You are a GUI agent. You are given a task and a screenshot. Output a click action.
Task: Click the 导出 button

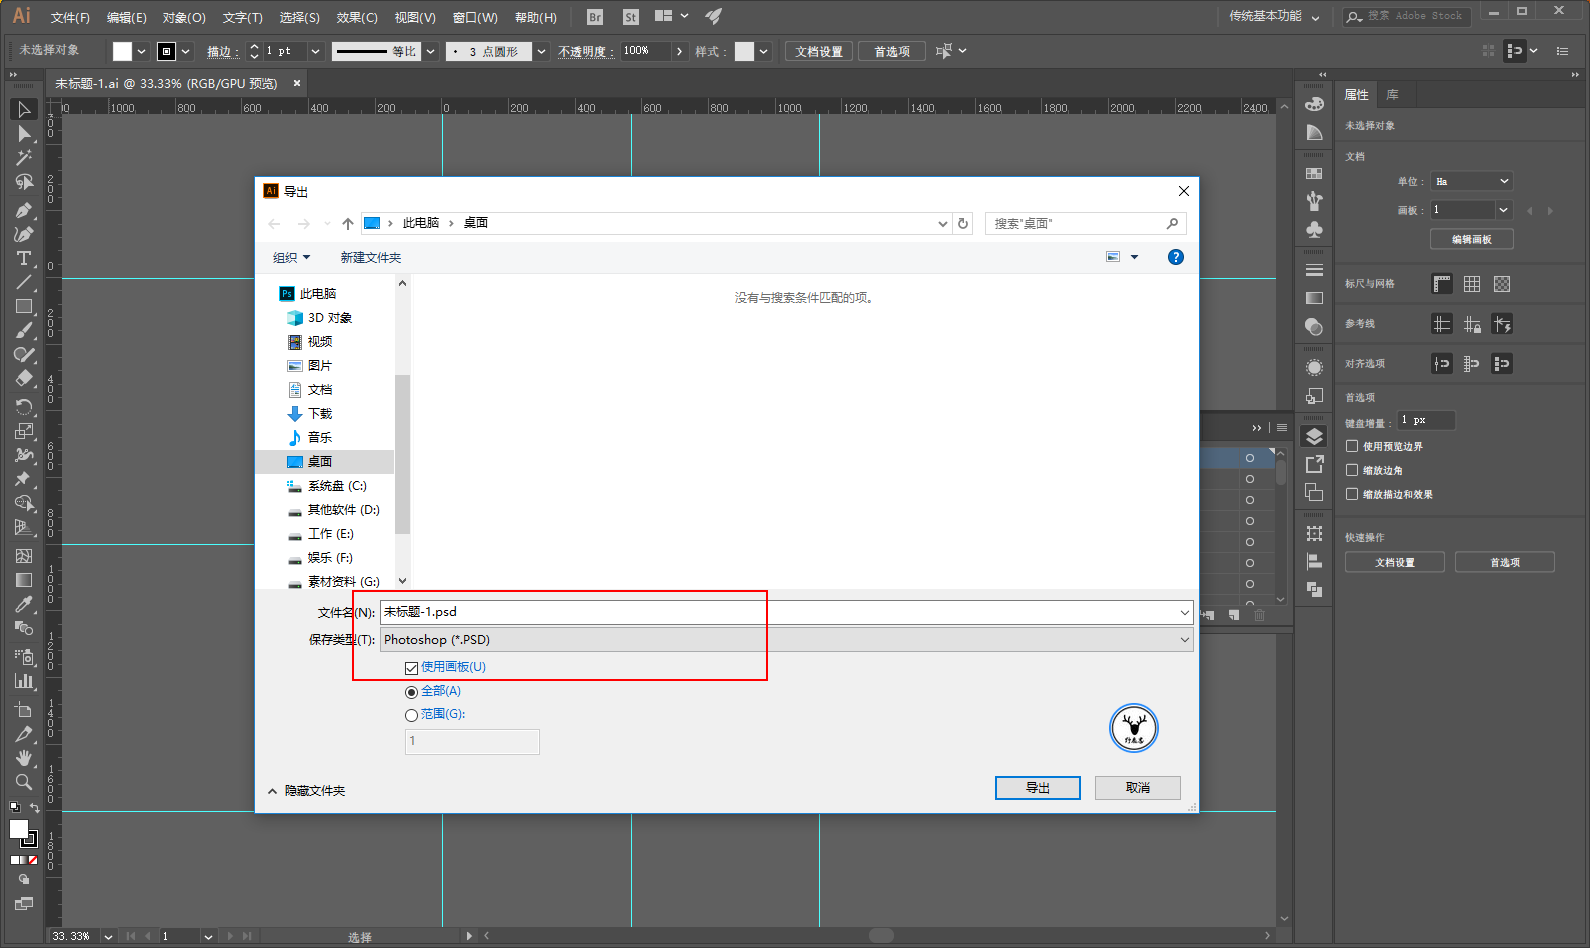(x=1038, y=788)
